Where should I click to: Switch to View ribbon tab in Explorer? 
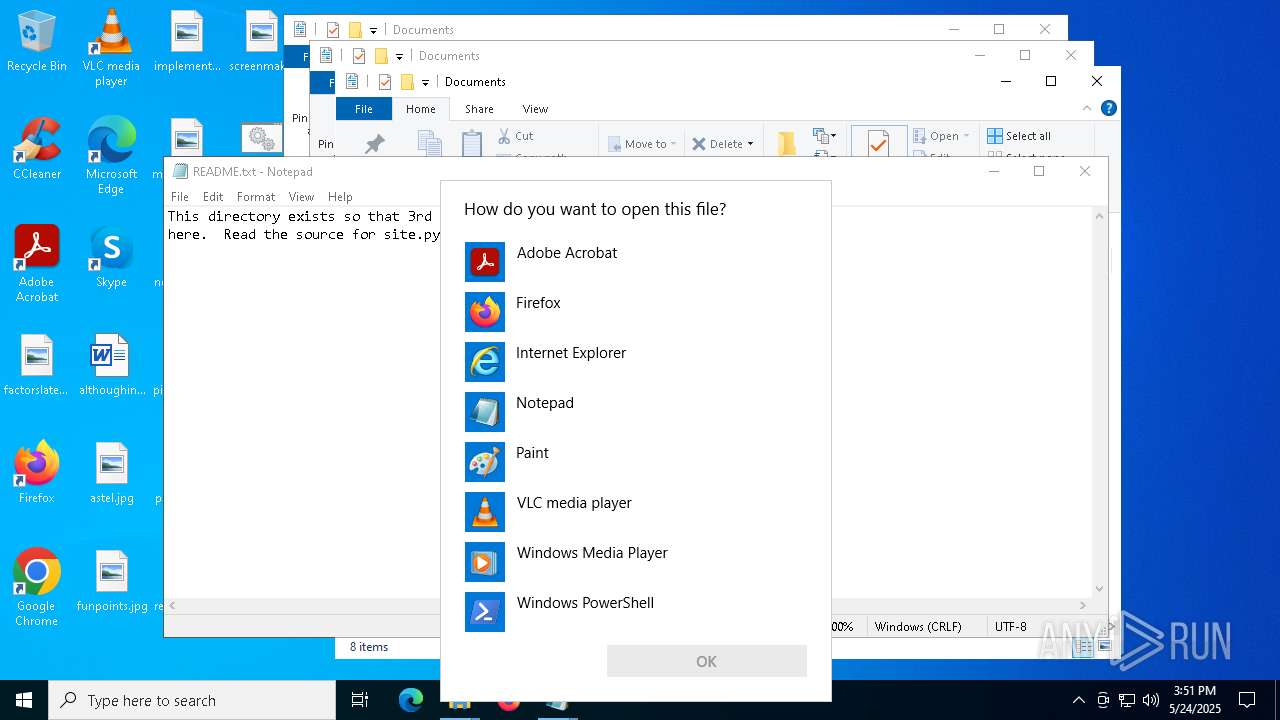[535, 109]
